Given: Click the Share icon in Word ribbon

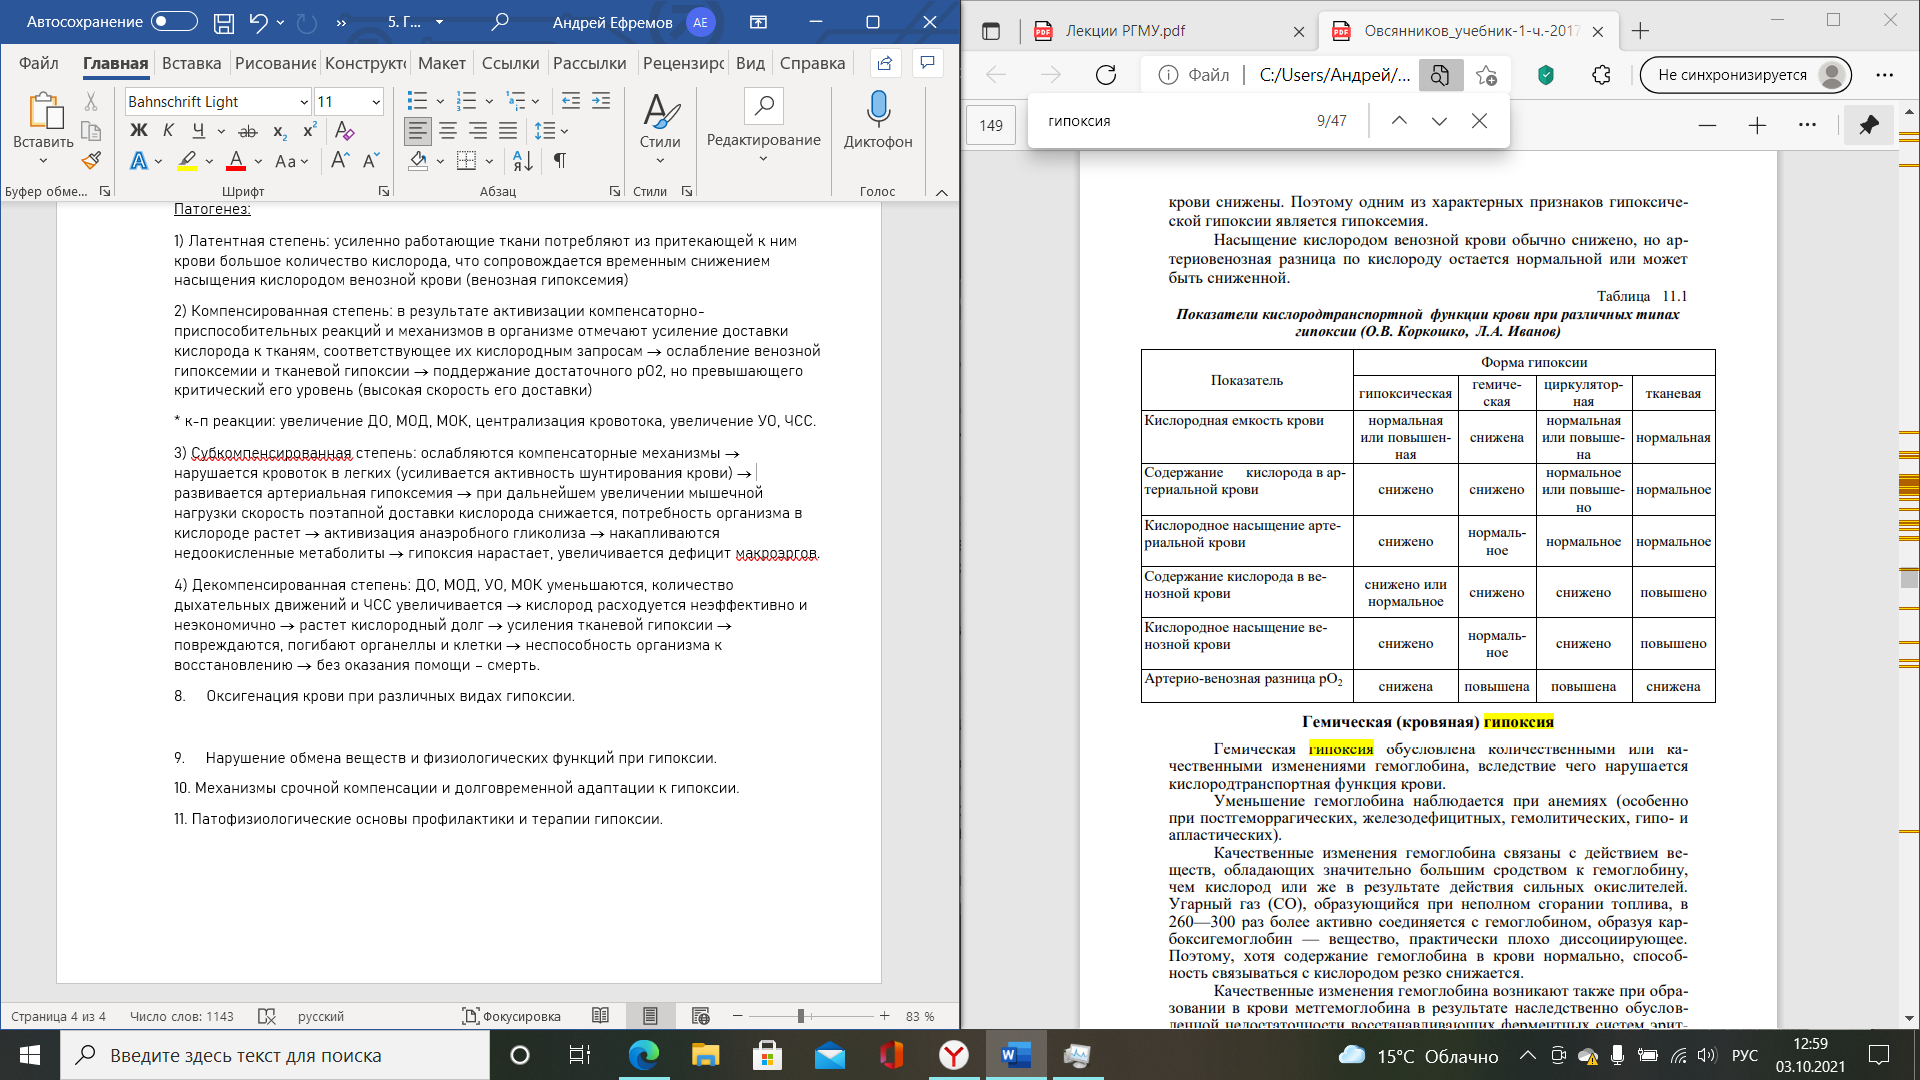Looking at the screenshot, I should coord(885,63).
